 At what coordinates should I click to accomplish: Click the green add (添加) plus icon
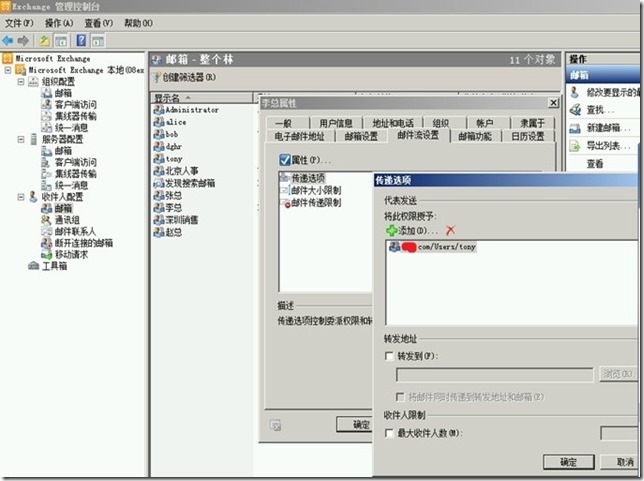tap(392, 230)
